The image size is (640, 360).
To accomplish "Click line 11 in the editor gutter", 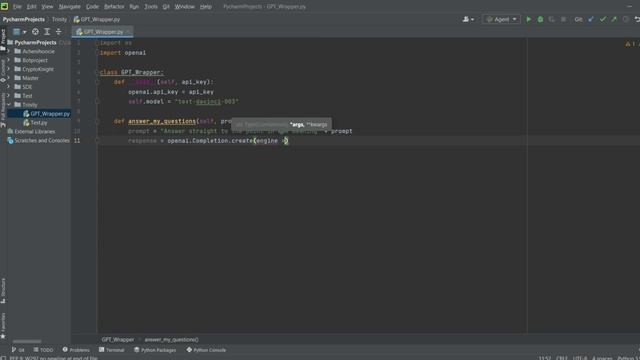I will [x=77, y=140].
